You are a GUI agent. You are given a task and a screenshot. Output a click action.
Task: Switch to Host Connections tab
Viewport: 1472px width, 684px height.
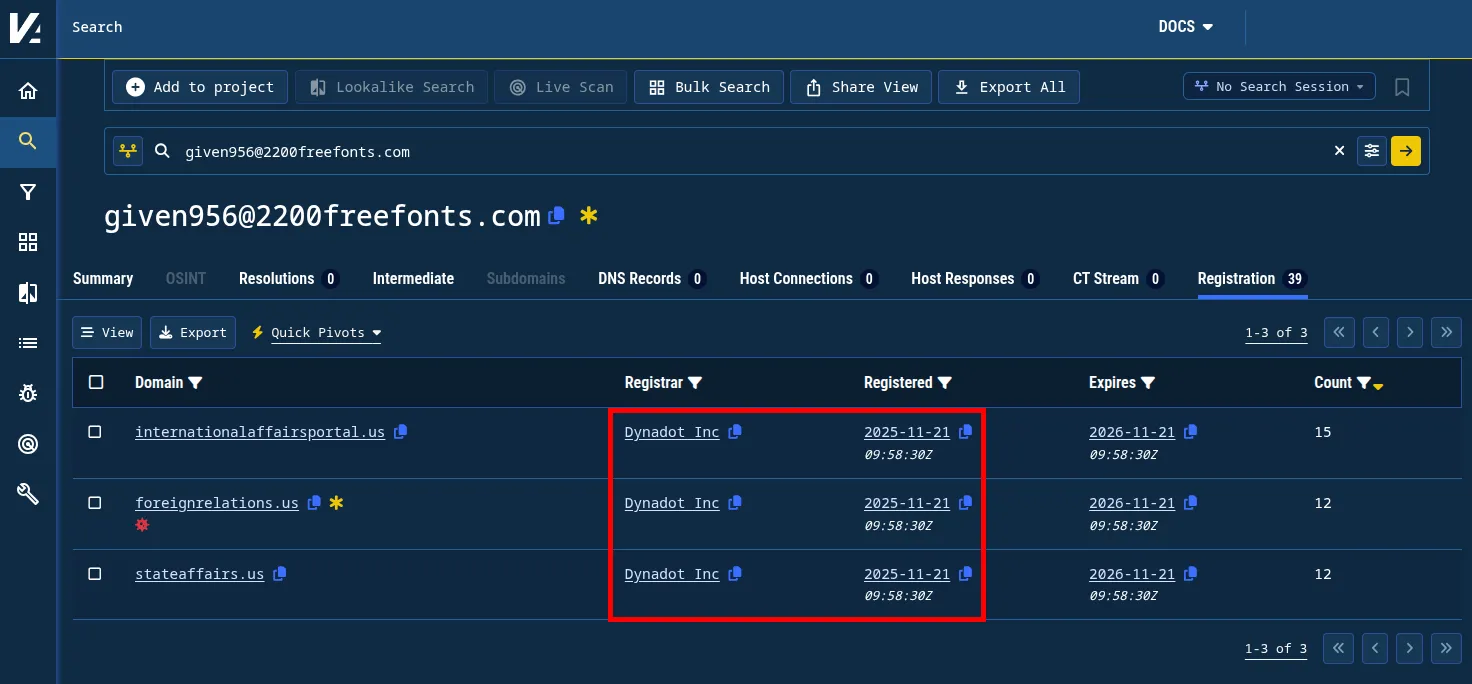click(809, 279)
